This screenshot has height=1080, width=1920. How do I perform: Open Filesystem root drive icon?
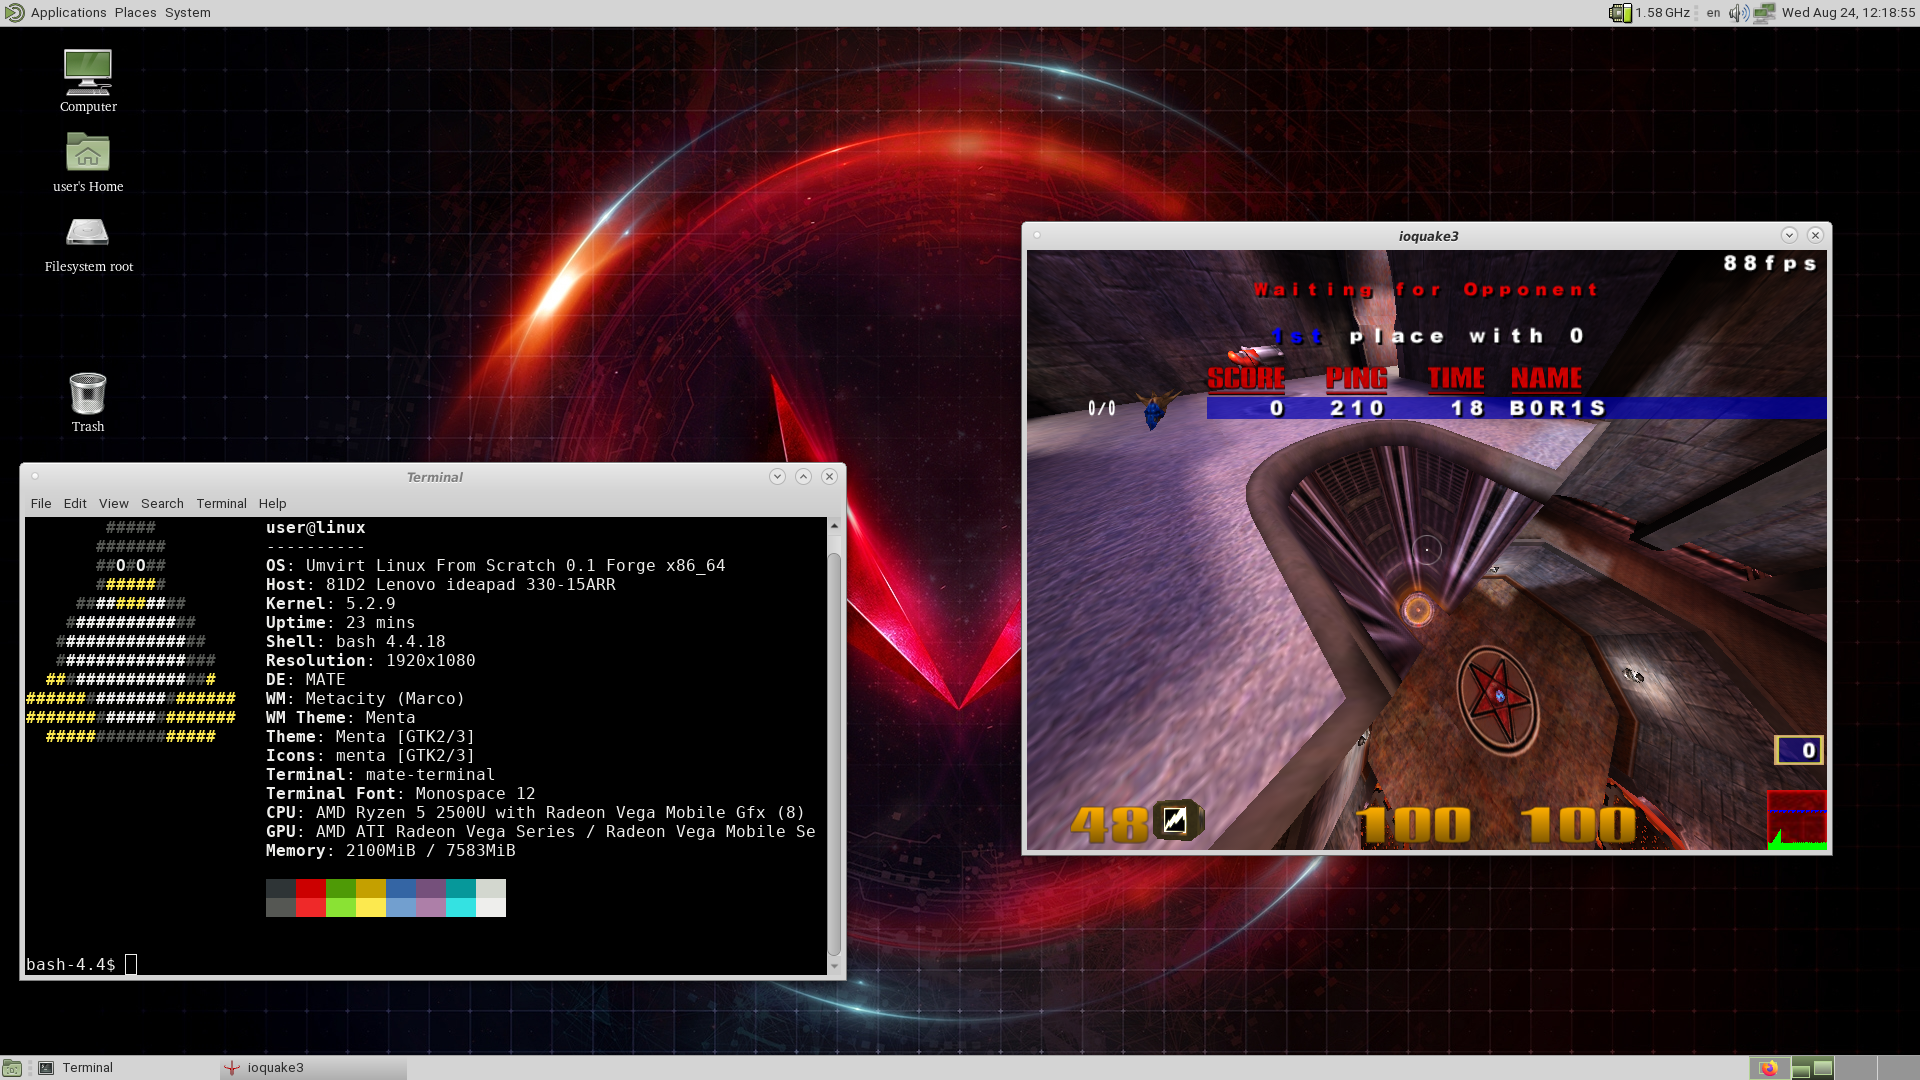(88, 234)
